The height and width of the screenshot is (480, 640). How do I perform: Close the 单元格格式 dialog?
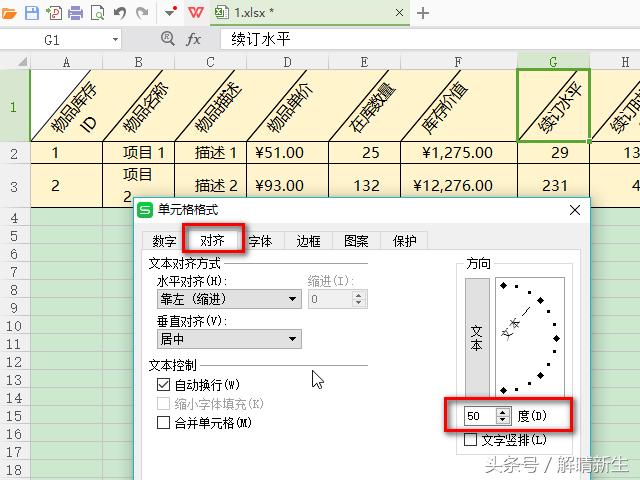[x=575, y=210]
